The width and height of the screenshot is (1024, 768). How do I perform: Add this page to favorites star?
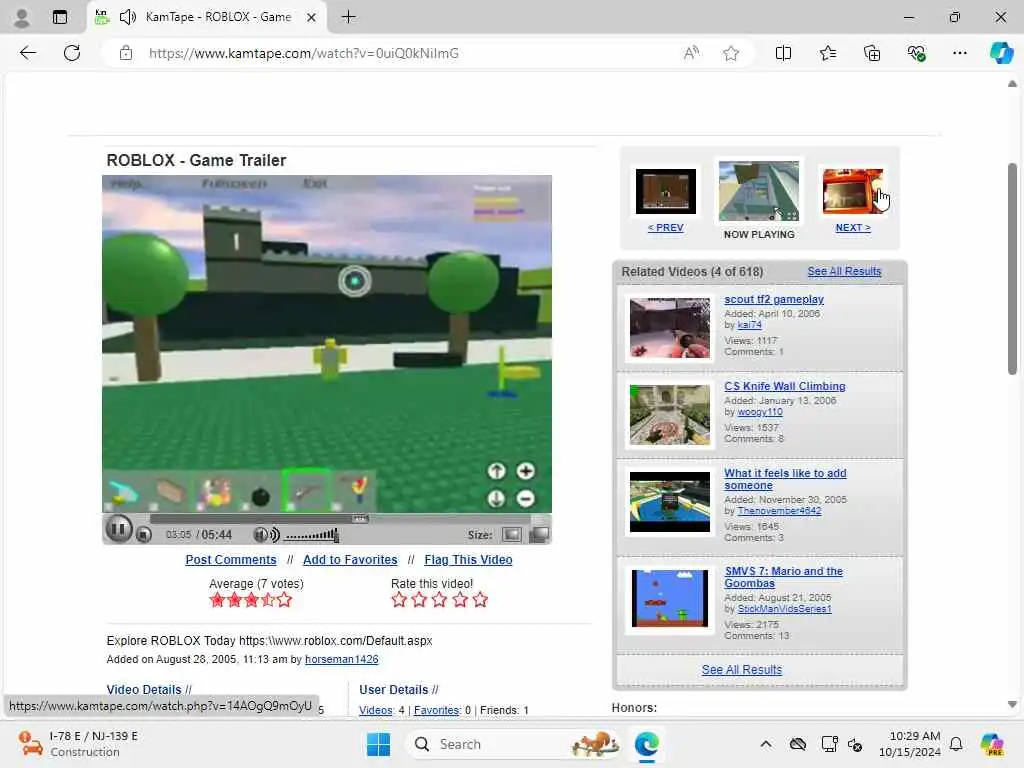point(731,53)
